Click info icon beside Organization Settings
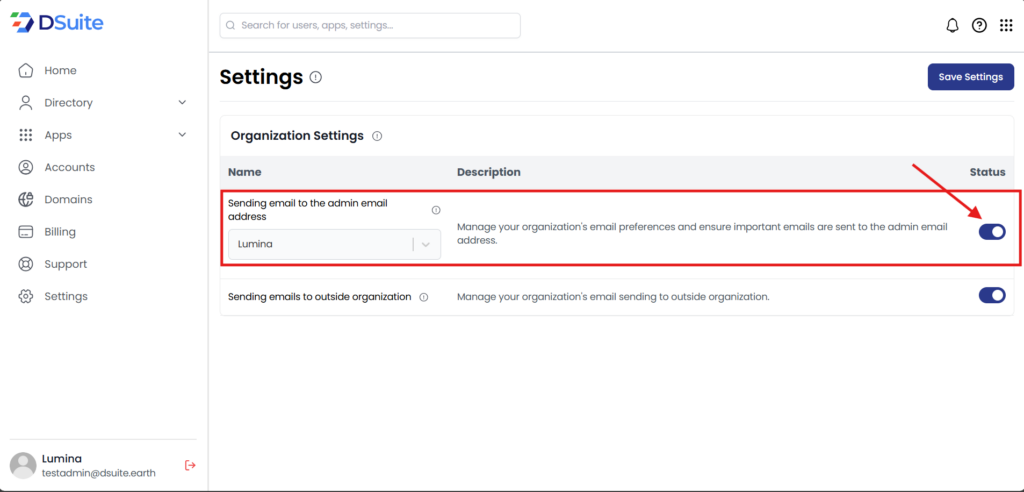This screenshot has width=1024, height=492. pyautogui.click(x=377, y=136)
